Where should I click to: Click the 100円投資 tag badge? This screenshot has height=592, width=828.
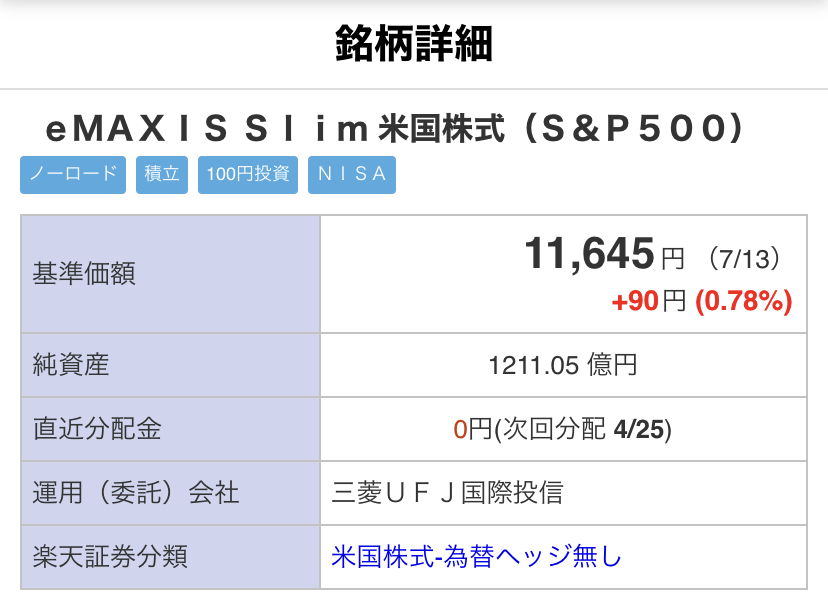tap(248, 175)
